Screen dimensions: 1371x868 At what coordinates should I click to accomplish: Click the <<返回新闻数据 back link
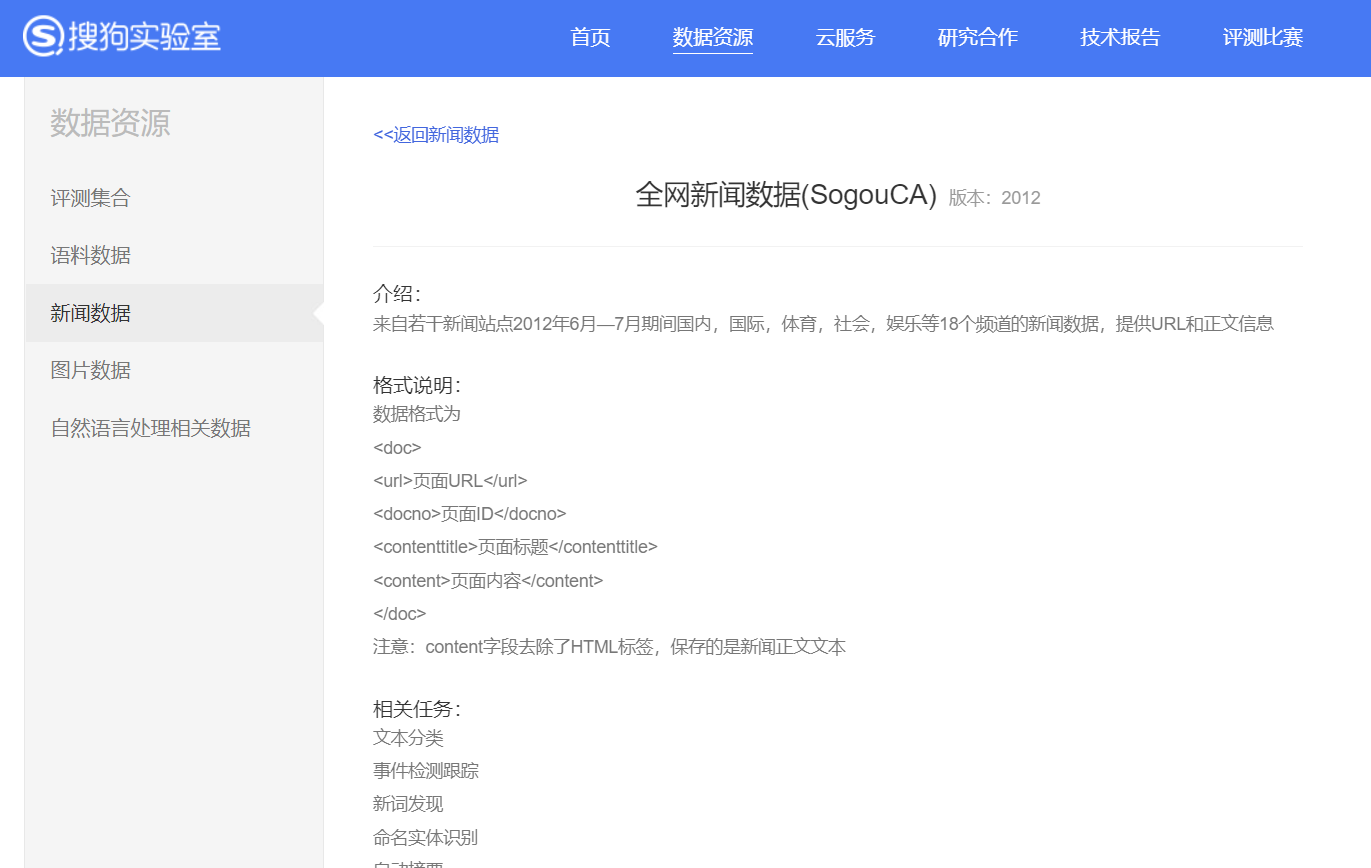pos(436,135)
